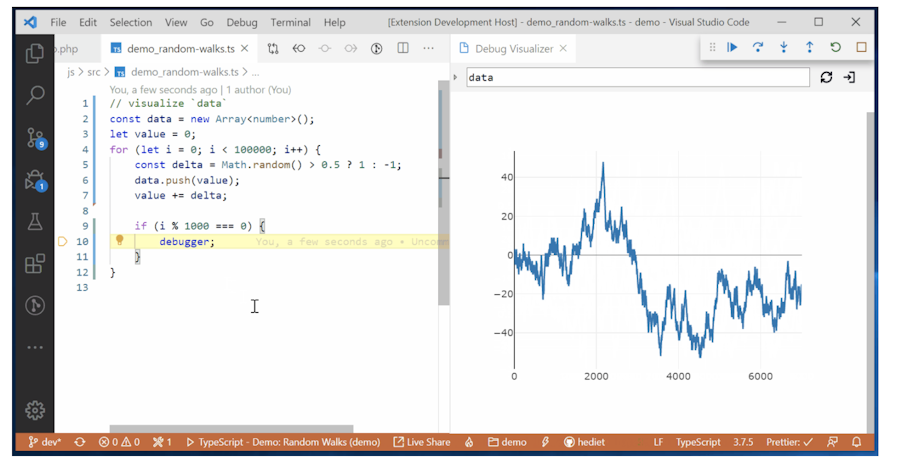The image size is (900, 474).
Task: Open the Selection menu
Action: coord(131,22)
